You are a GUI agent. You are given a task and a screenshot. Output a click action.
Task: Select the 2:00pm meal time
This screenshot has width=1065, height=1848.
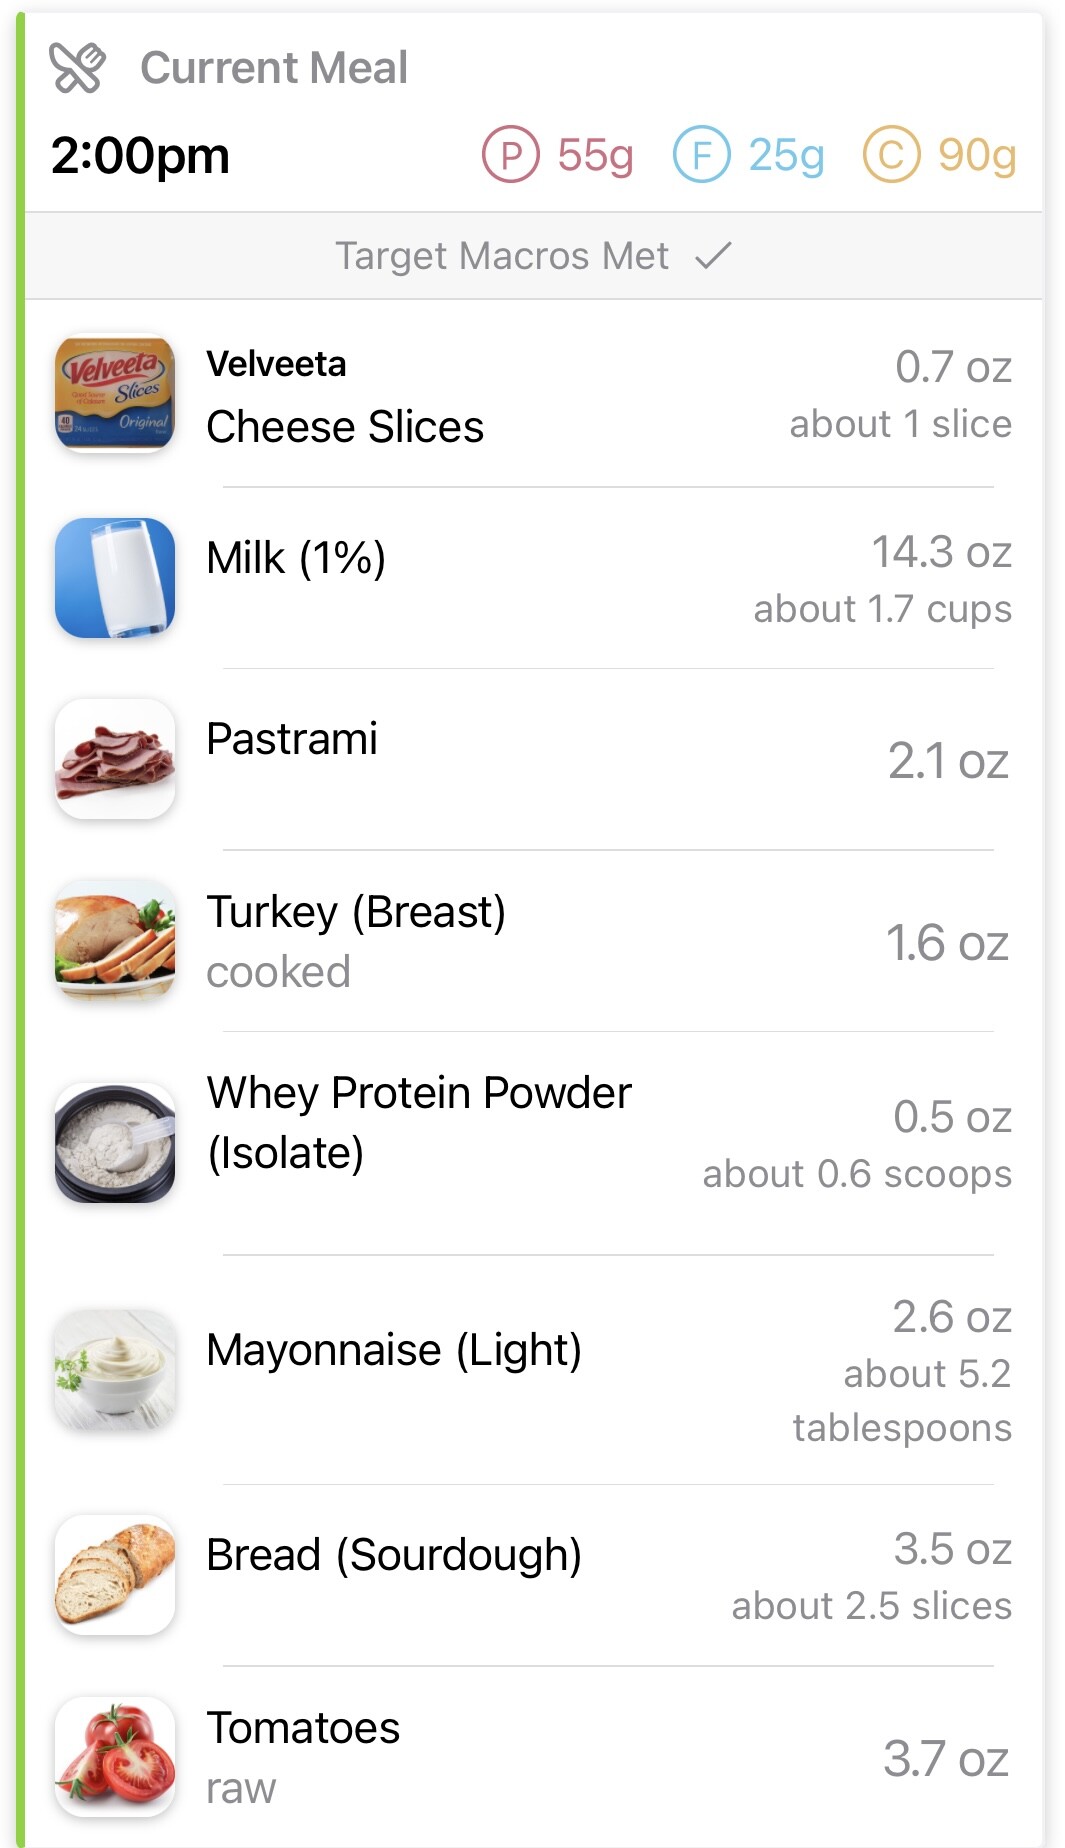click(140, 156)
